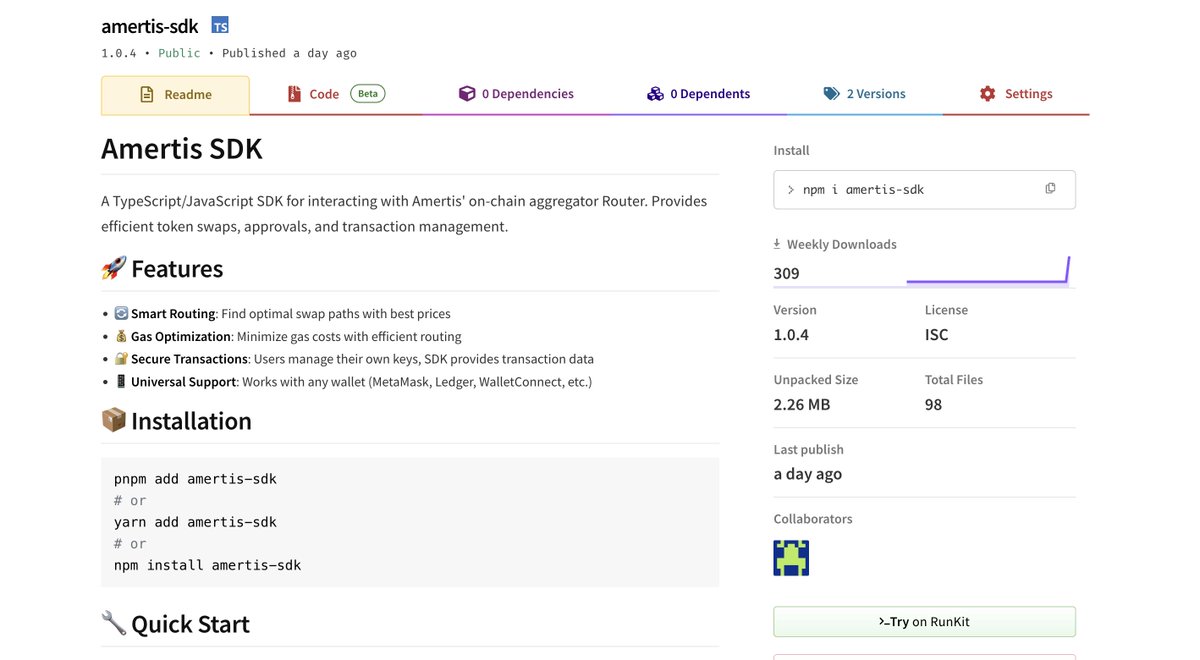Click the rocket emoji beside Features
Viewport: 1200px width, 660px height.
pos(114,268)
